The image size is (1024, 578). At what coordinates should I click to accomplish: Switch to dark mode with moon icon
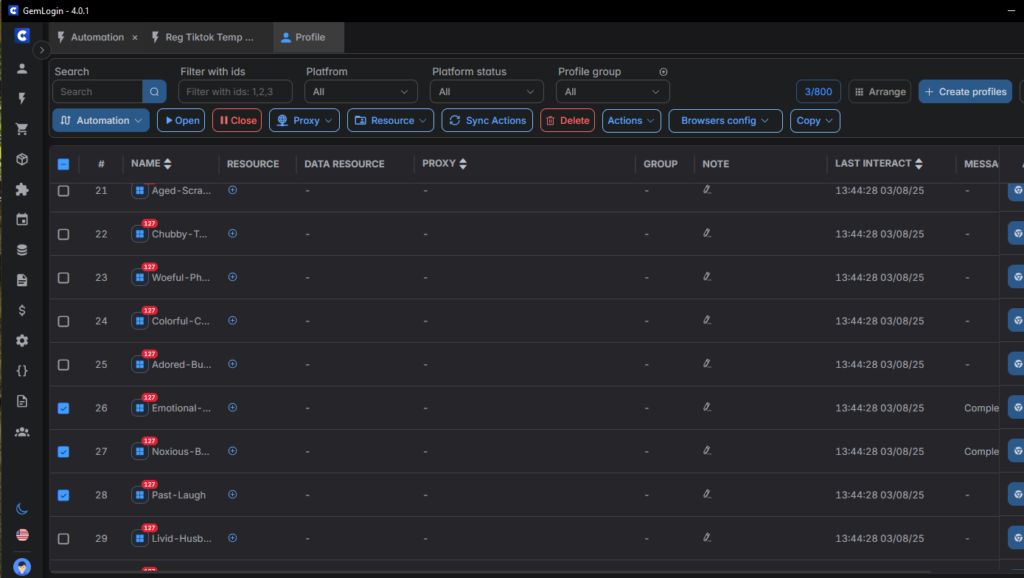point(22,509)
